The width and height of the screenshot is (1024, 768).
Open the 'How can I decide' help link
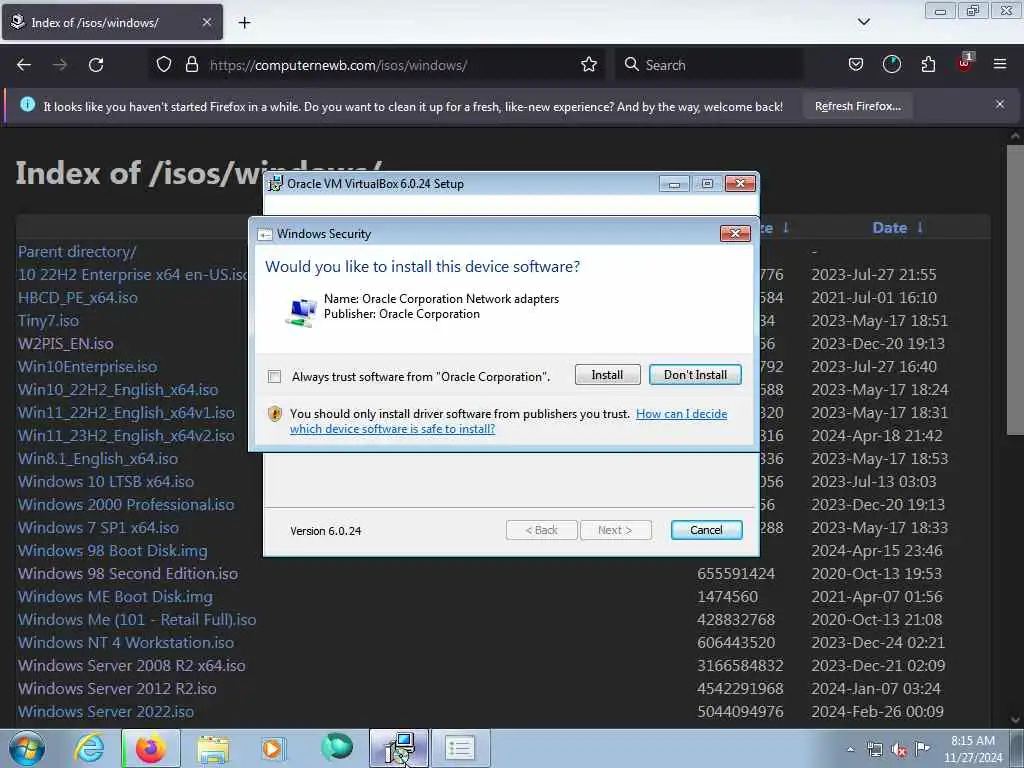click(x=508, y=421)
